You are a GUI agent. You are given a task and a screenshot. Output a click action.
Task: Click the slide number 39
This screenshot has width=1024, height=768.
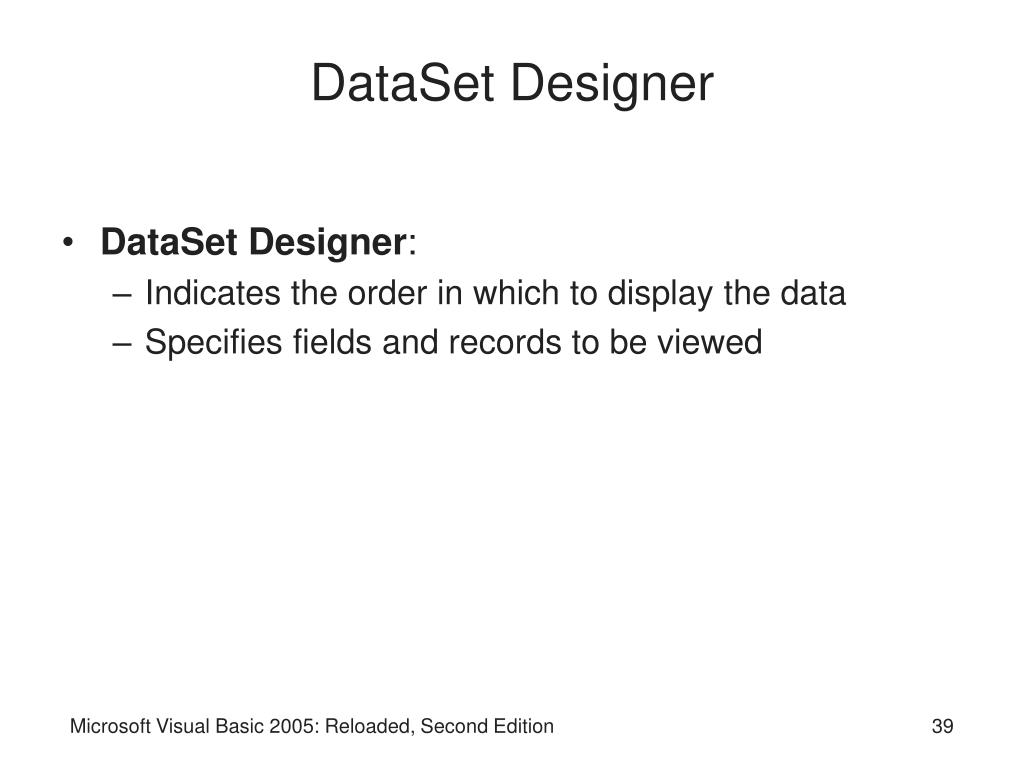pyautogui.click(x=942, y=726)
